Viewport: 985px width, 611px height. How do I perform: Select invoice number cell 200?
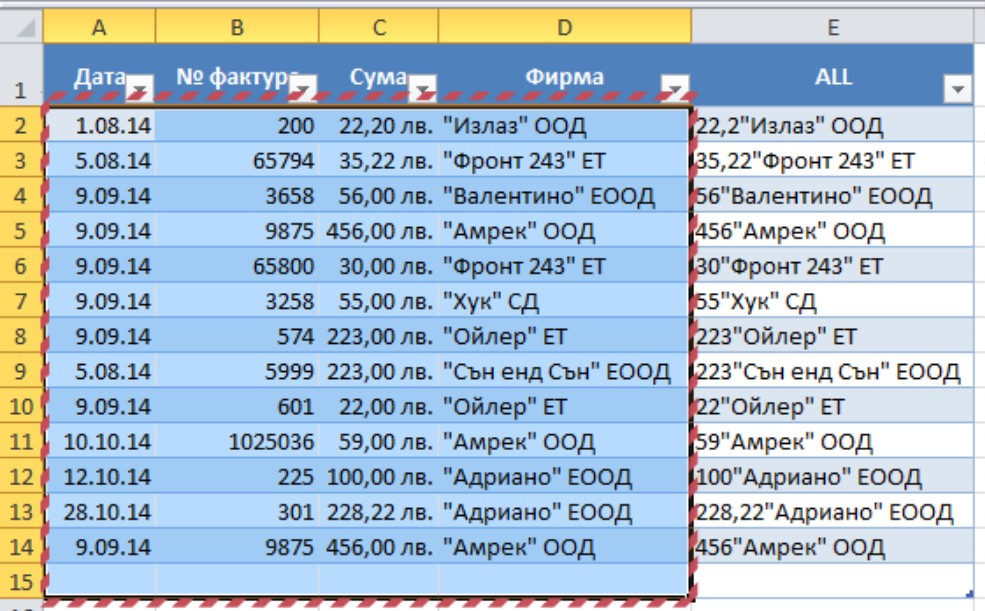coord(237,125)
